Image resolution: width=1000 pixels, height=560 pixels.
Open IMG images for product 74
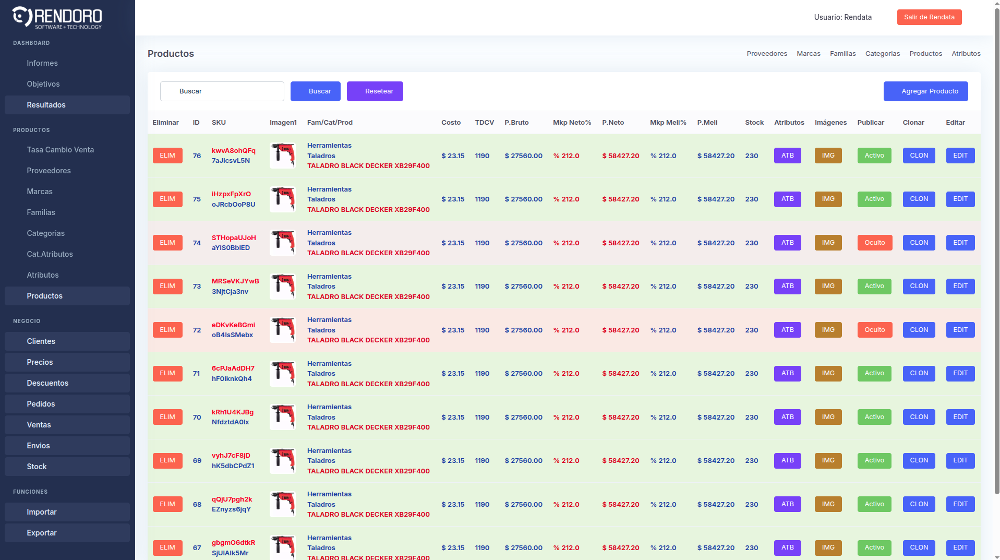coord(828,243)
